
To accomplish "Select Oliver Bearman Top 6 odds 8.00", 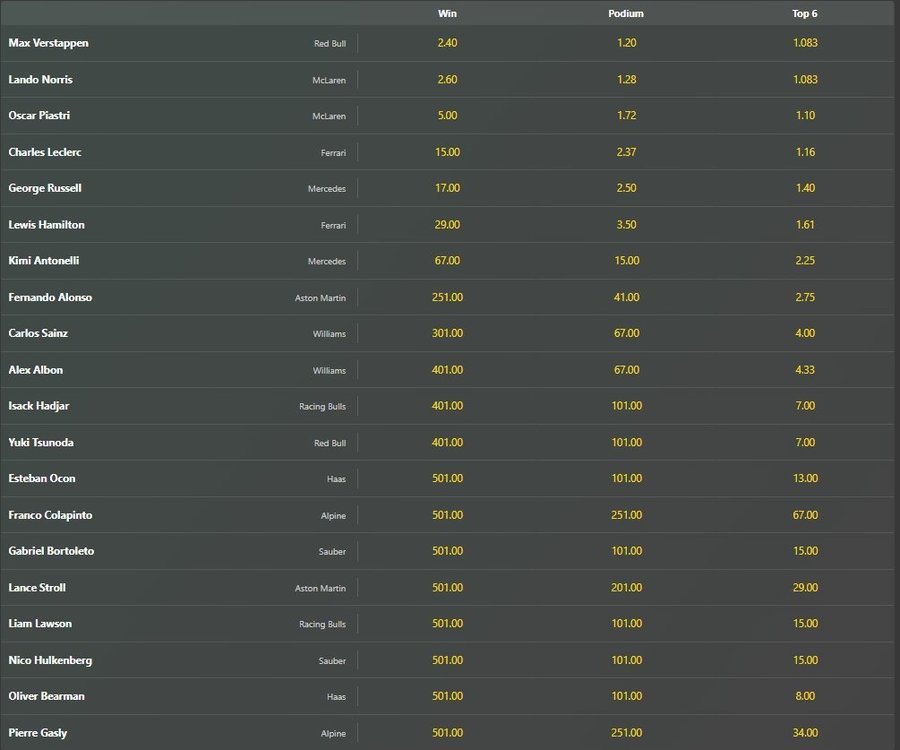I will point(805,696).
